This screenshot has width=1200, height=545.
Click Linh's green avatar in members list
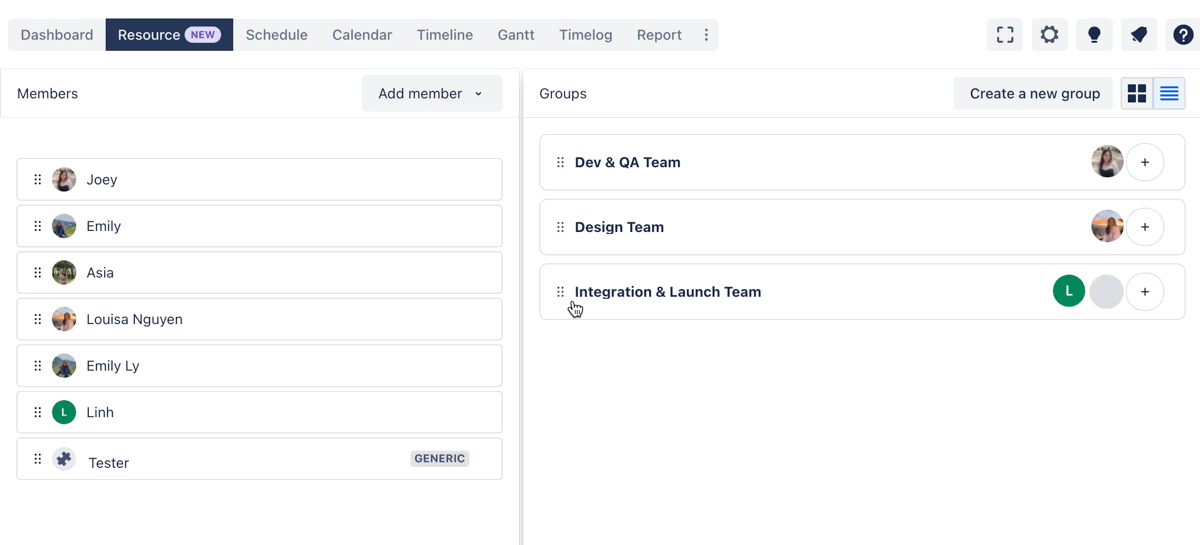[64, 412]
